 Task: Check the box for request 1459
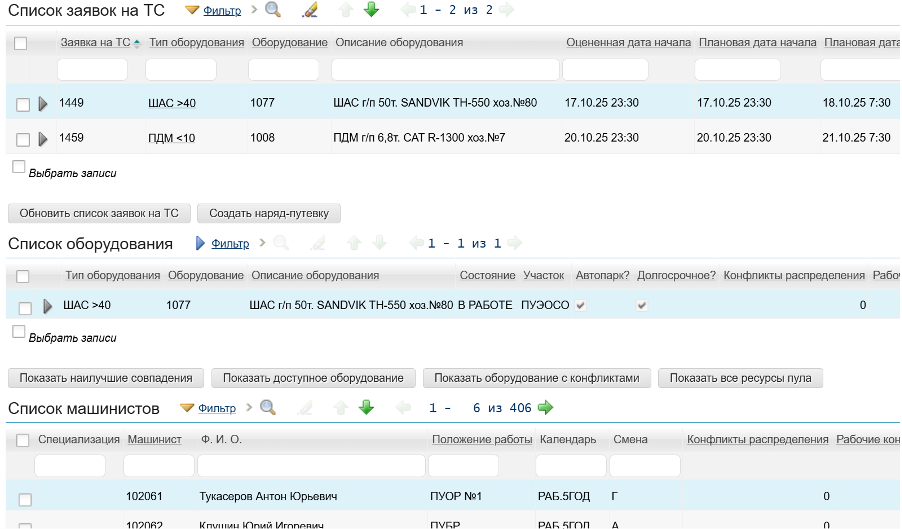point(23,139)
